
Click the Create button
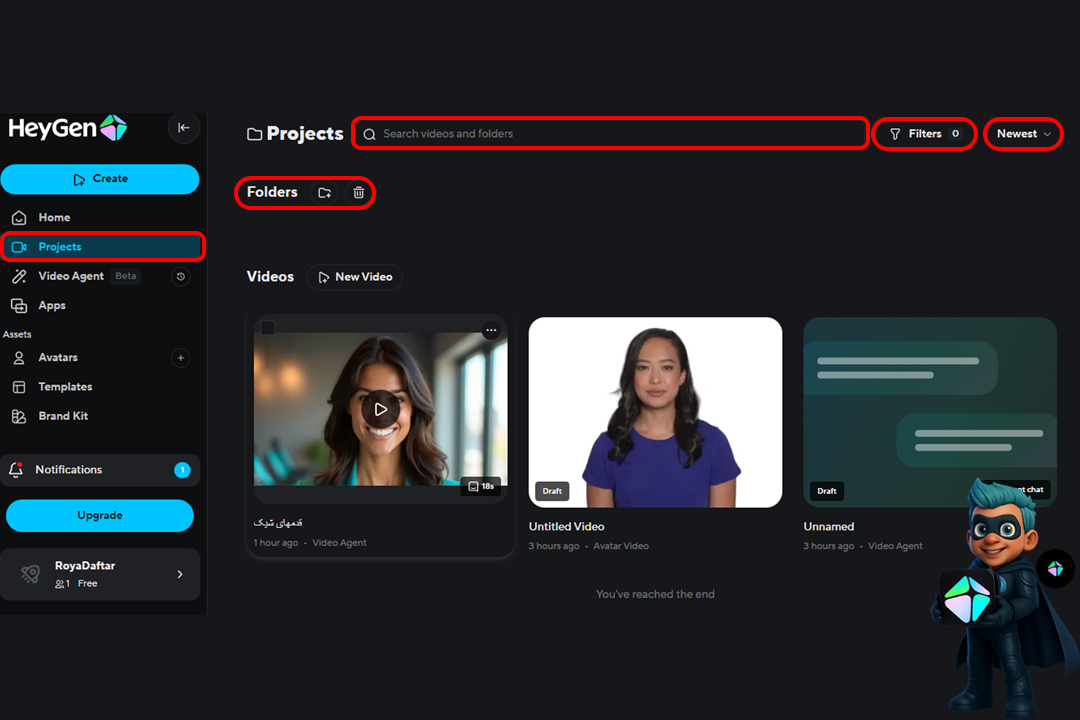point(100,179)
